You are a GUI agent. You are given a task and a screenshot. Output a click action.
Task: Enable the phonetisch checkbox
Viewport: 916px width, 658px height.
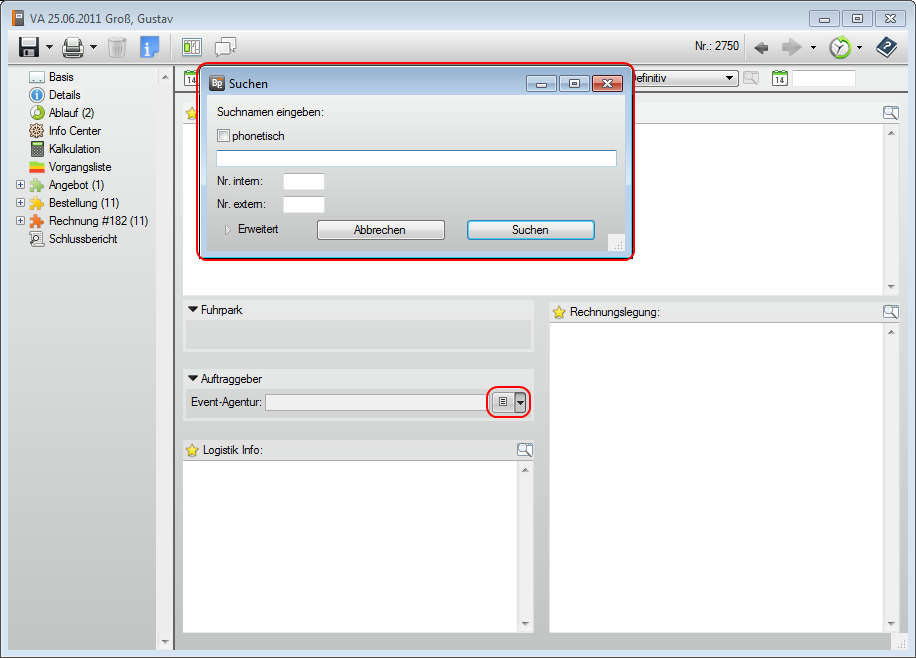(x=224, y=136)
